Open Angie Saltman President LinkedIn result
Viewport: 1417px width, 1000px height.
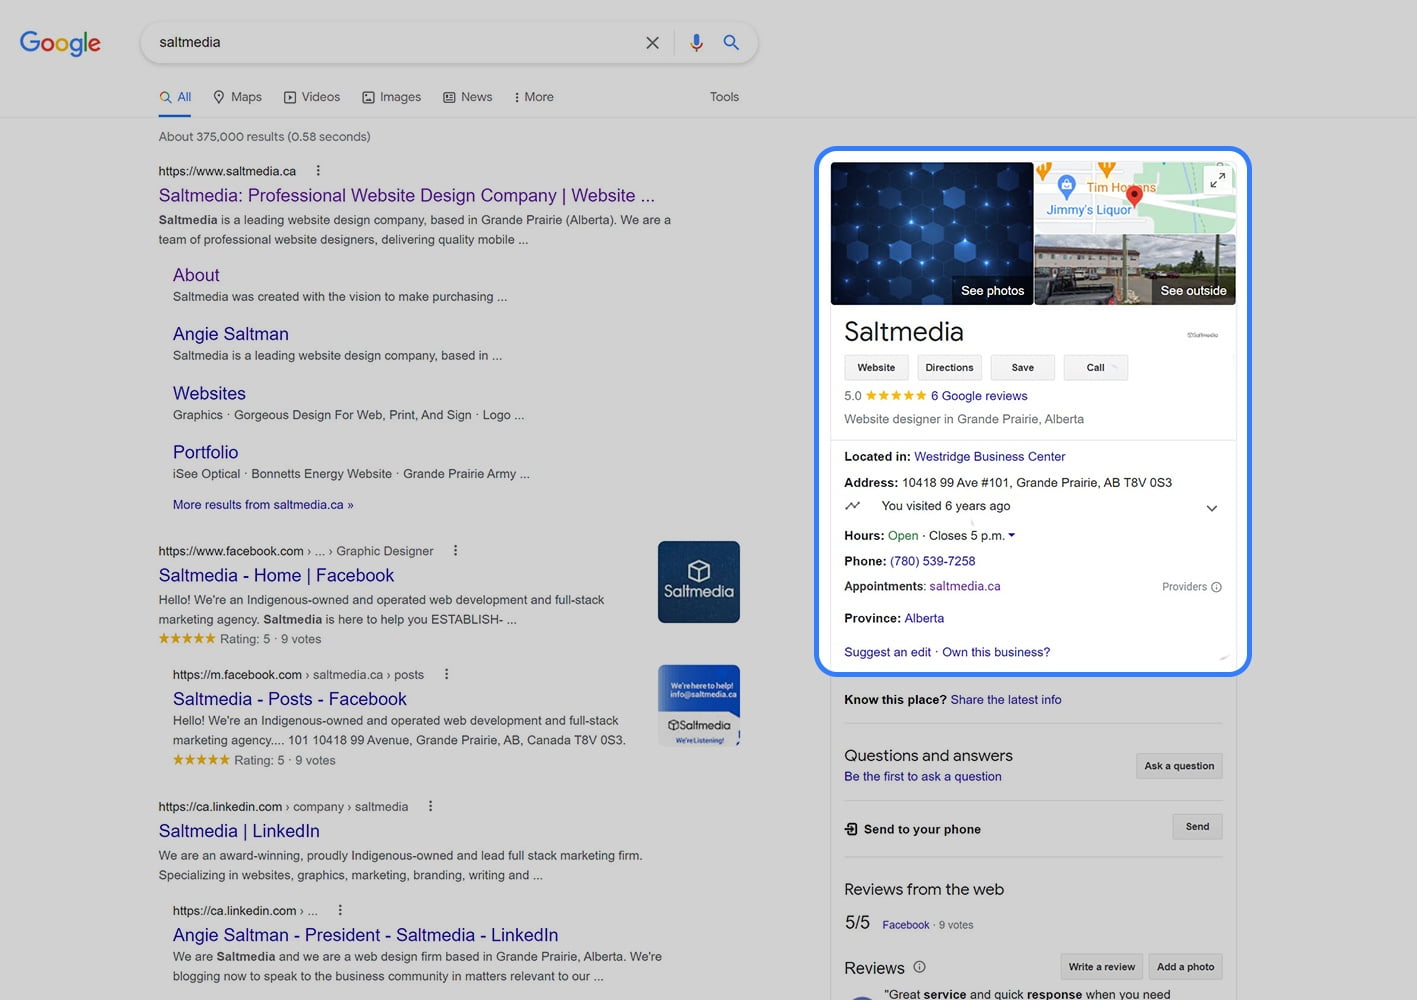pyautogui.click(x=366, y=935)
